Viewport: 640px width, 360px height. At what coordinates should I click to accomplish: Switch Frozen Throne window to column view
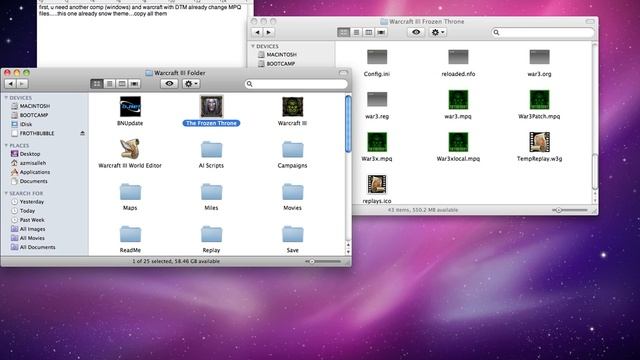pos(369,32)
